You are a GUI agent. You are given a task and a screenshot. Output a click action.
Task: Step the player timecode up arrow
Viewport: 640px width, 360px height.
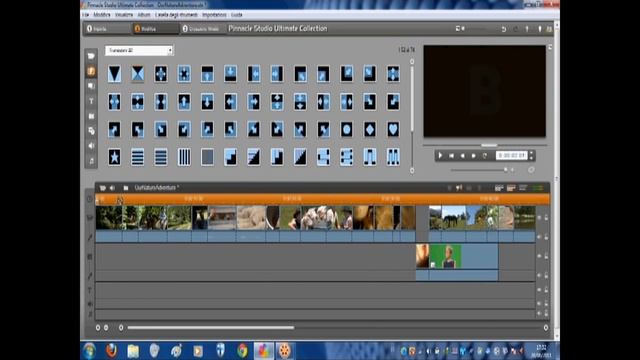(x=531, y=153)
